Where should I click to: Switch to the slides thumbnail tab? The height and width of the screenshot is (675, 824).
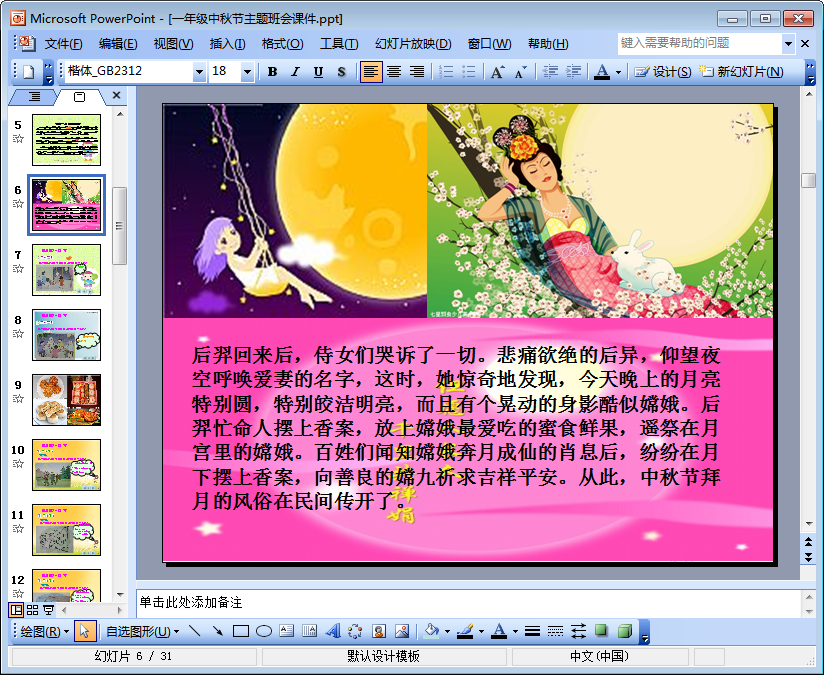(79, 97)
